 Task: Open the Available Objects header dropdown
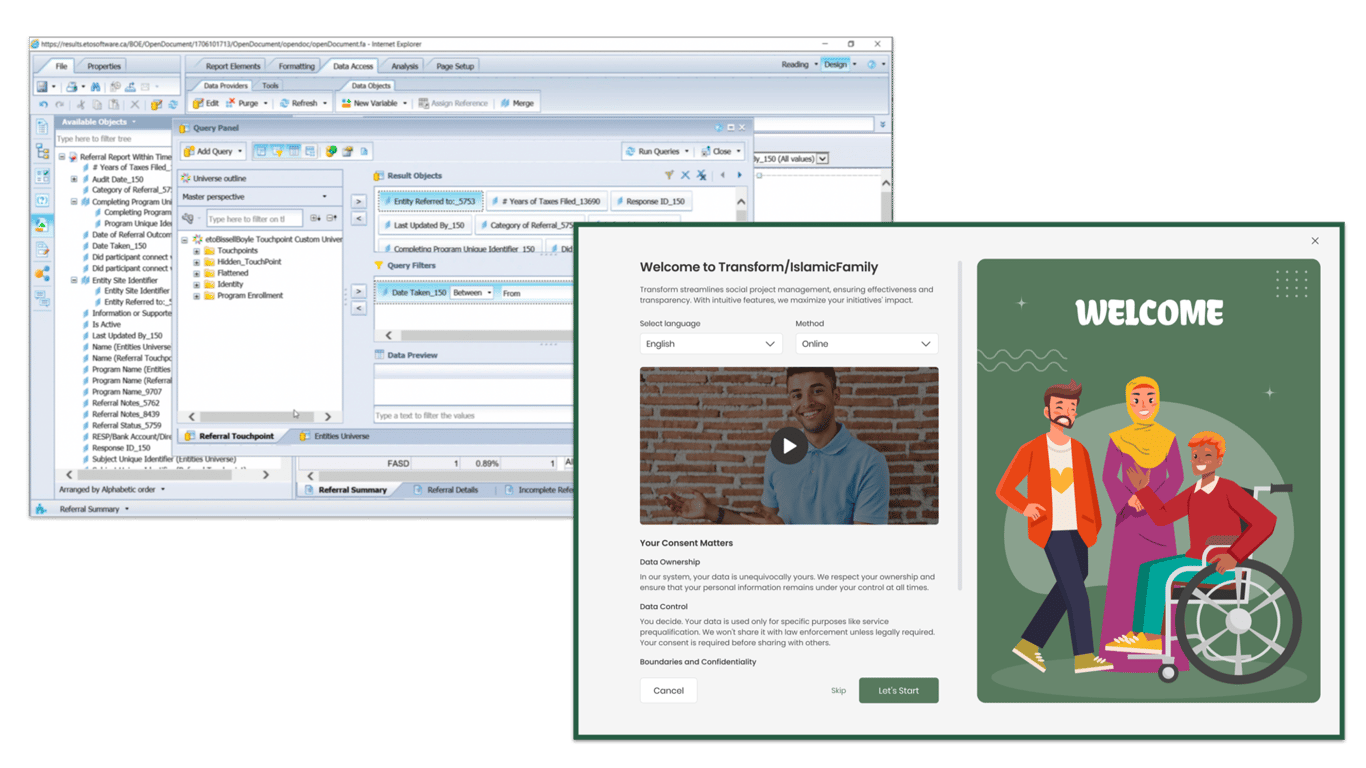click(134, 122)
